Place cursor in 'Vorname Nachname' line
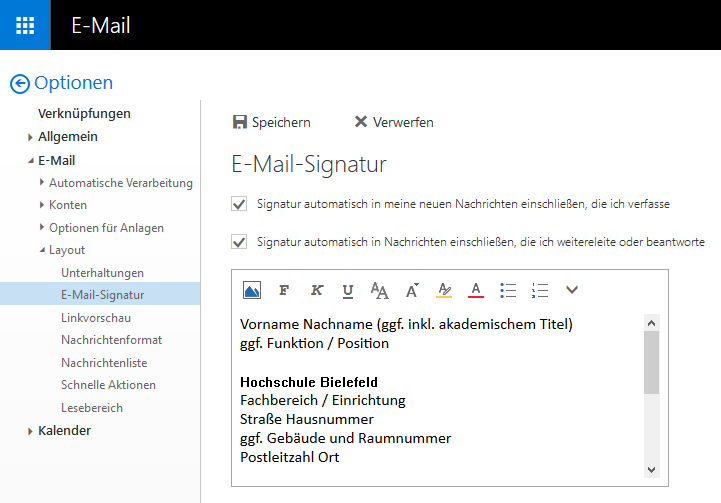The image size is (721, 503). [x=406, y=324]
